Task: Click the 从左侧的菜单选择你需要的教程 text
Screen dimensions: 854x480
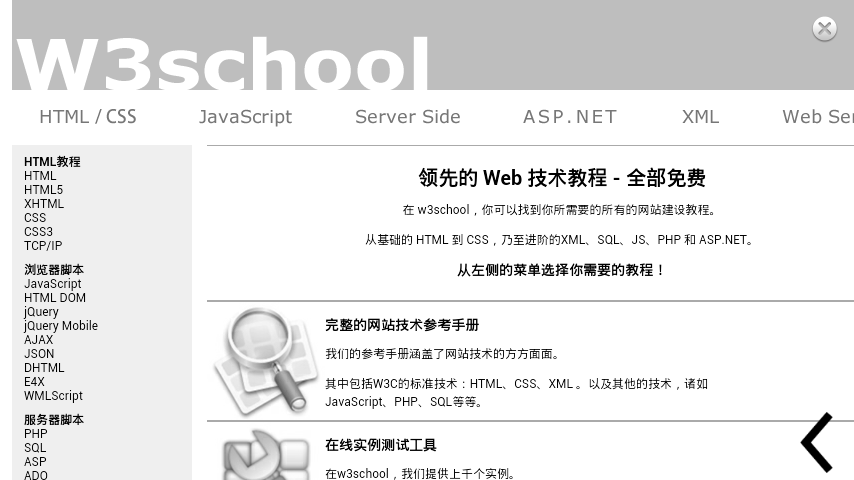Action: coord(561,270)
